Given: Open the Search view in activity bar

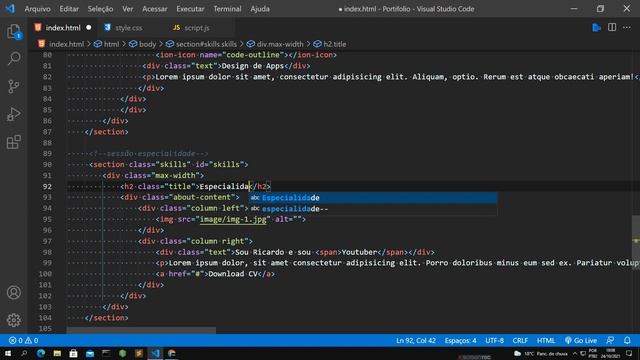Looking at the screenshot, I should pyautogui.click(x=13, y=59).
